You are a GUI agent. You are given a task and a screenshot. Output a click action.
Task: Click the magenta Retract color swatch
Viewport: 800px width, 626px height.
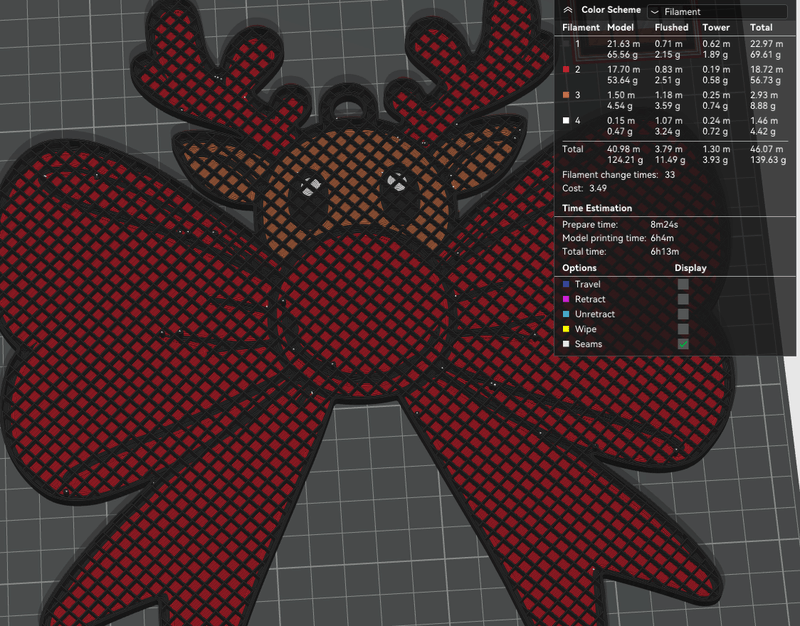click(566, 299)
